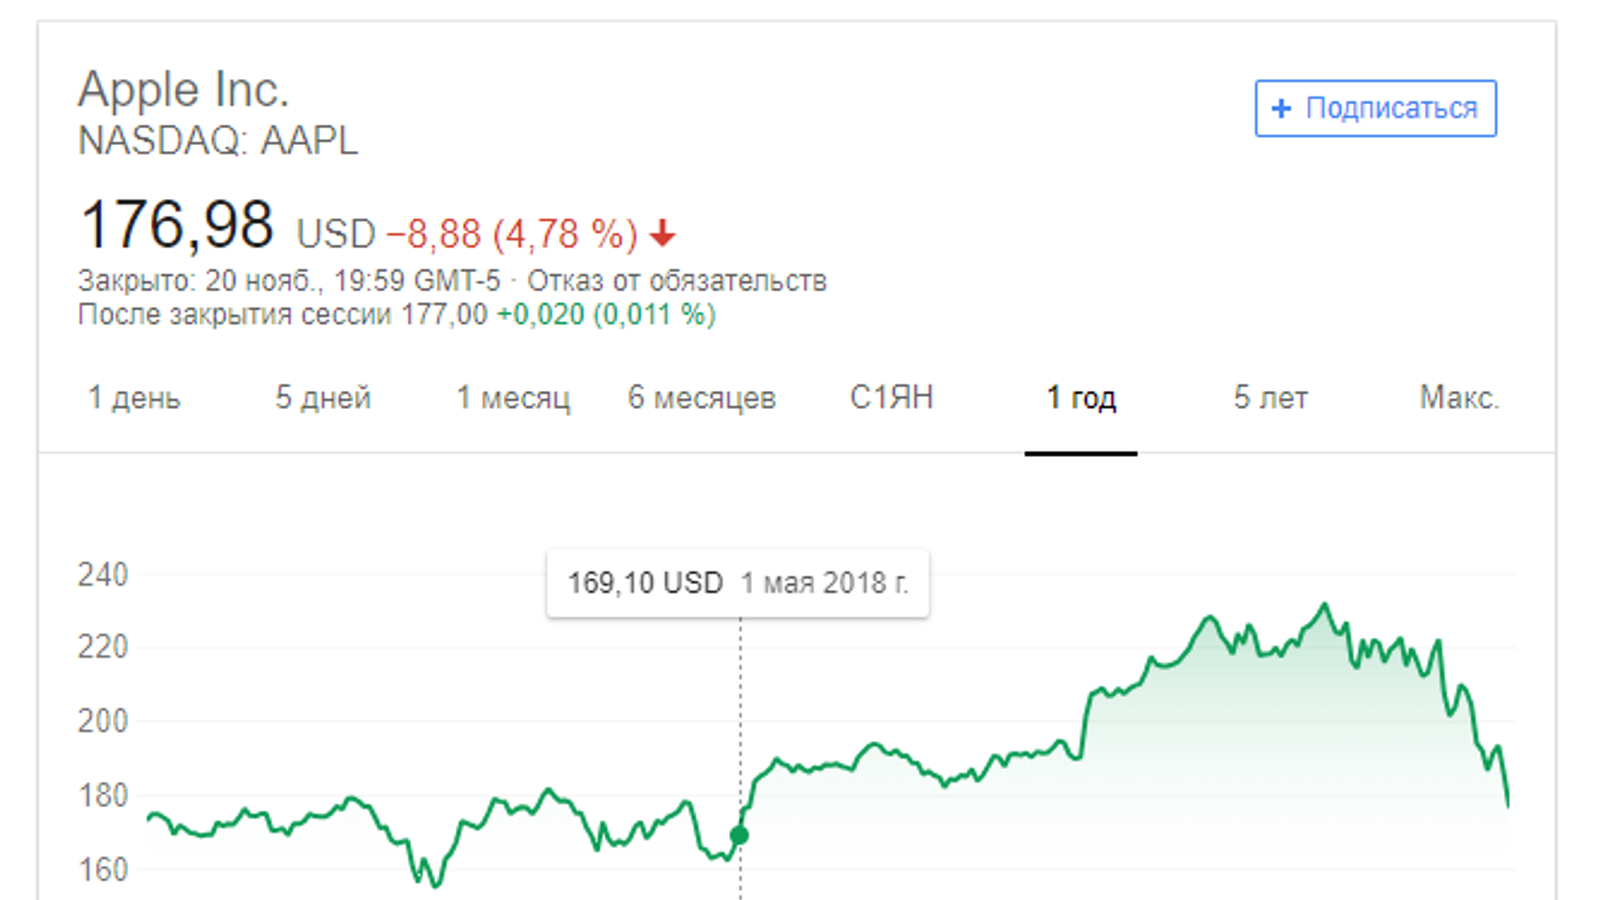Click the Apple Inc. company title

click(x=184, y=90)
